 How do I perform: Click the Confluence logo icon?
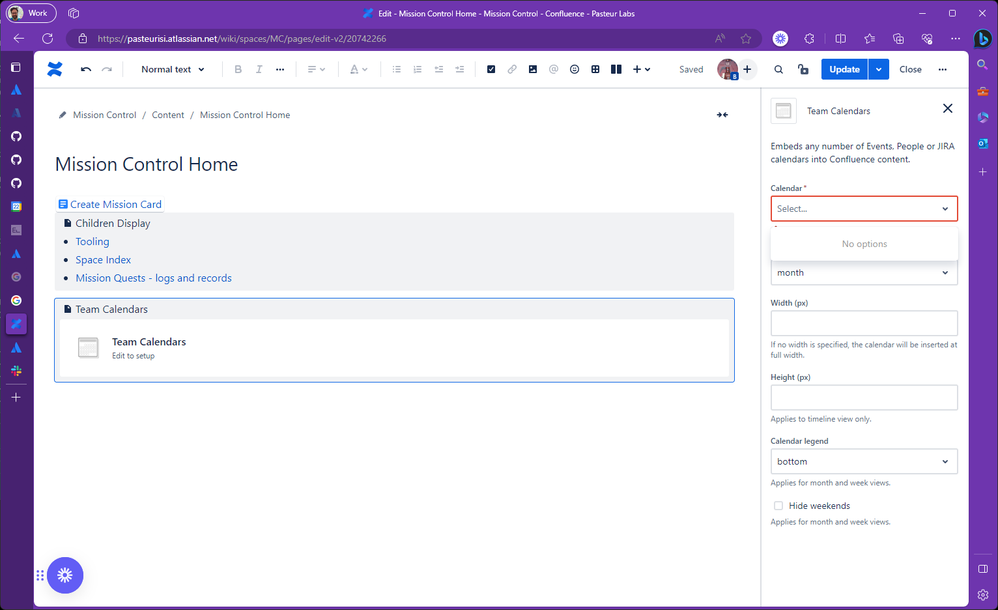(55, 69)
